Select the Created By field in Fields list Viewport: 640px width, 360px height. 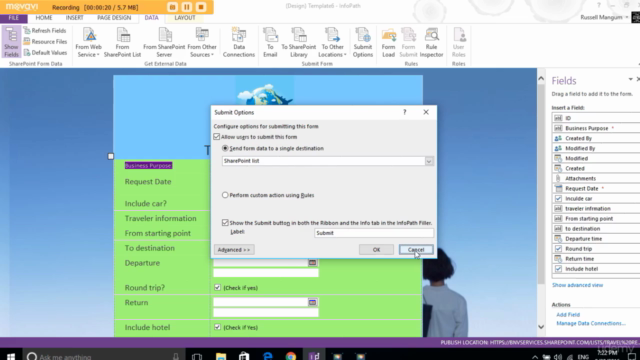click(596, 138)
